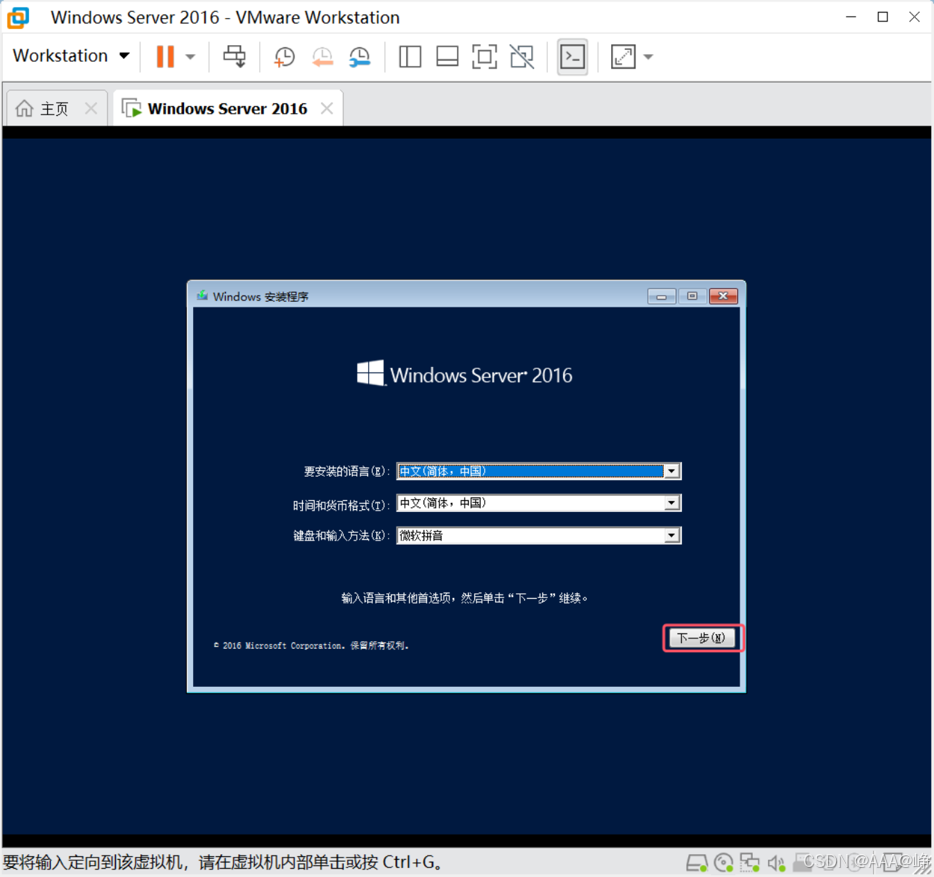The width and height of the screenshot is (934, 877).
Task: Click 下一步(N) to continue setup
Action: (x=702, y=637)
